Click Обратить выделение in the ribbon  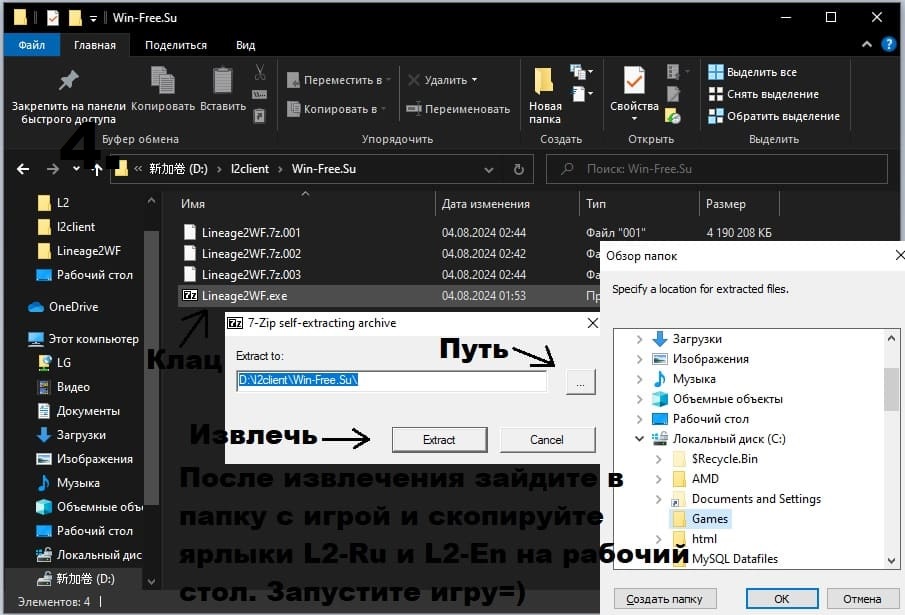click(x=774, y=116)
